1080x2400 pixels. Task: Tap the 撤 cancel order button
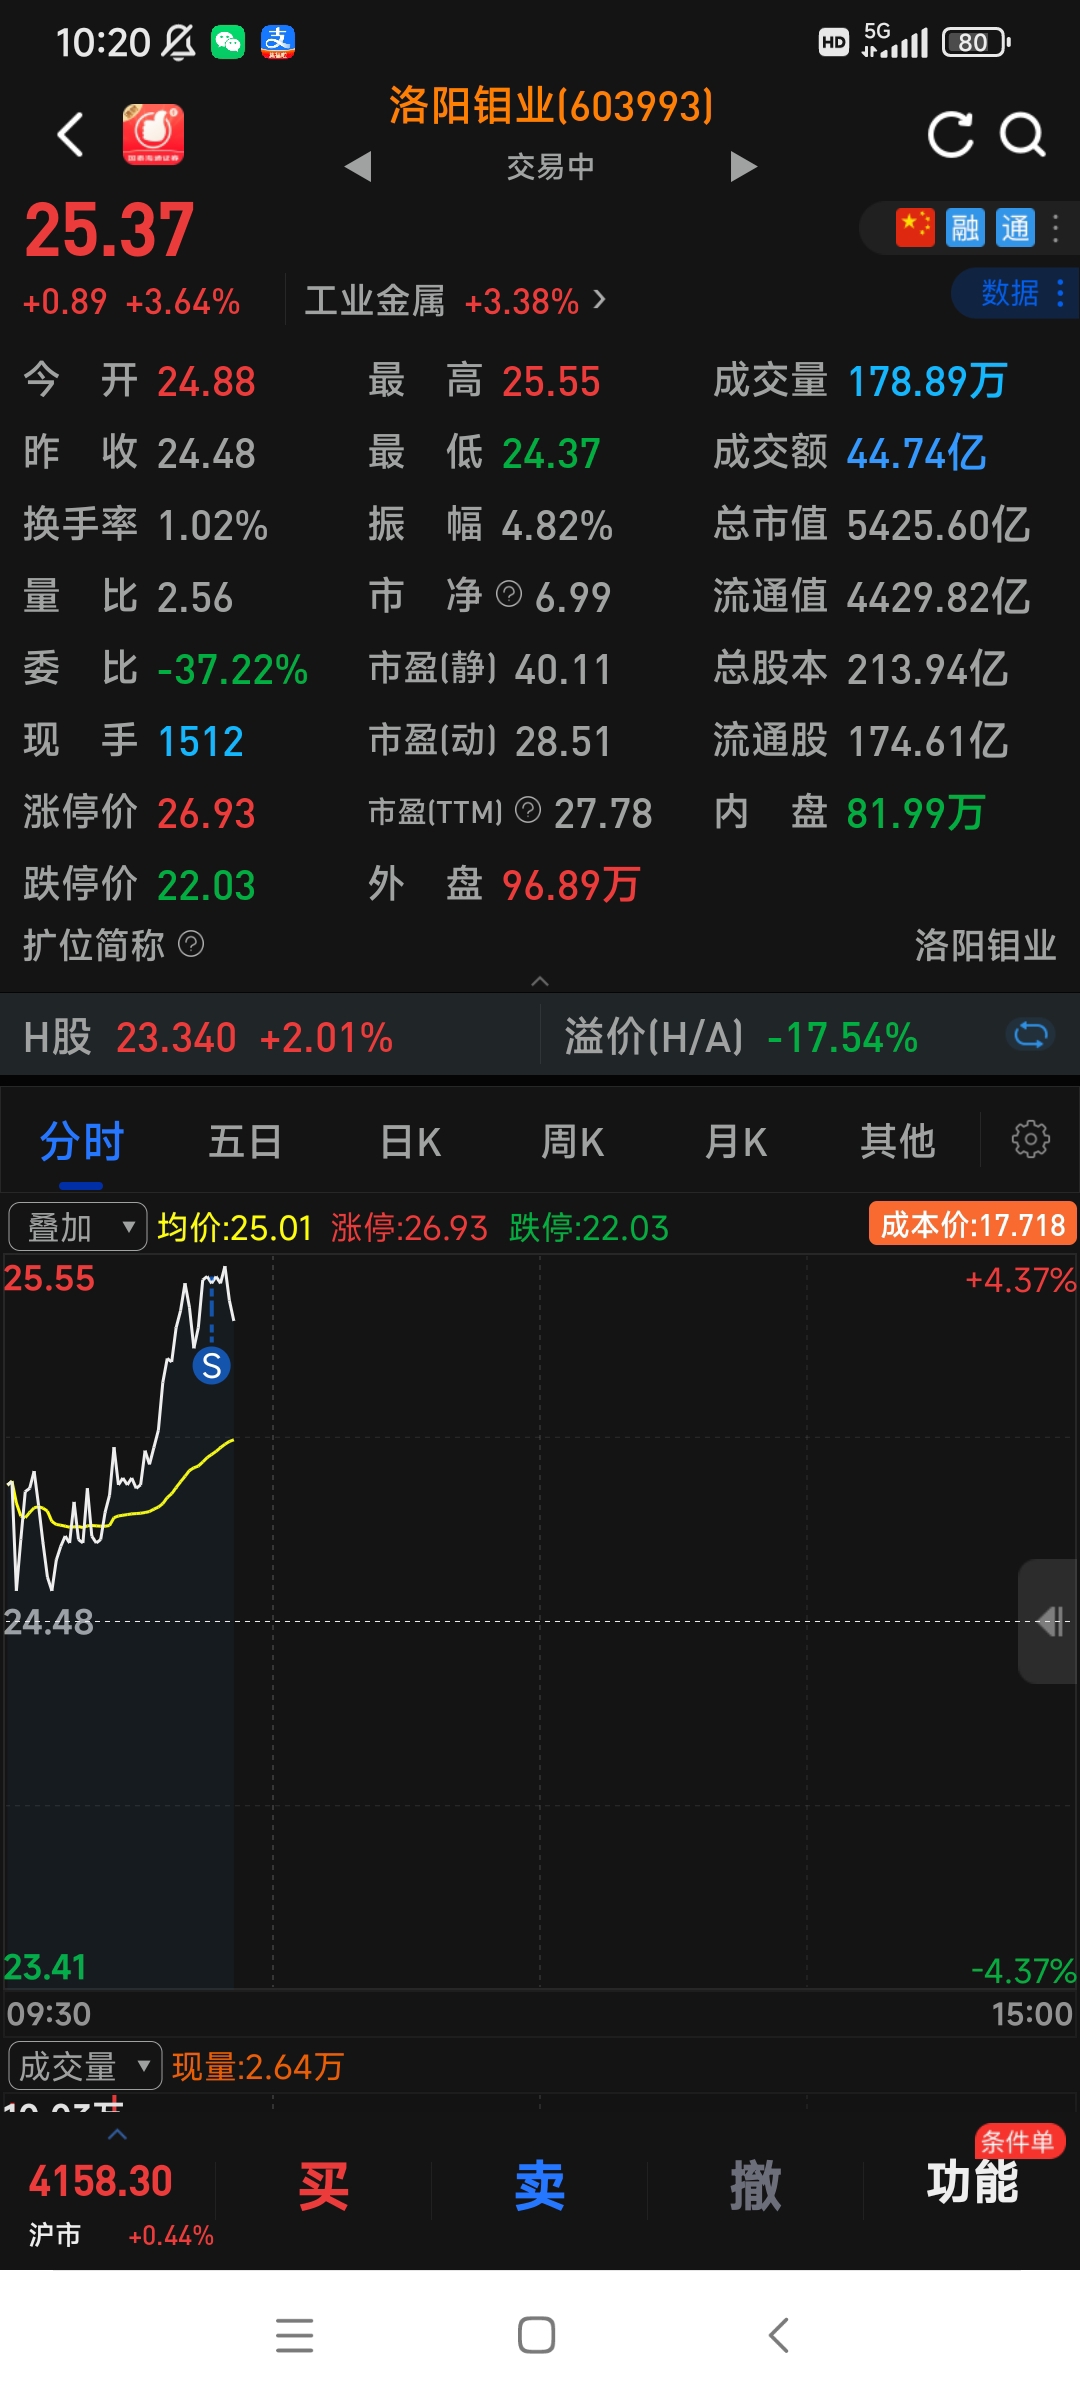pos(756,2185)
